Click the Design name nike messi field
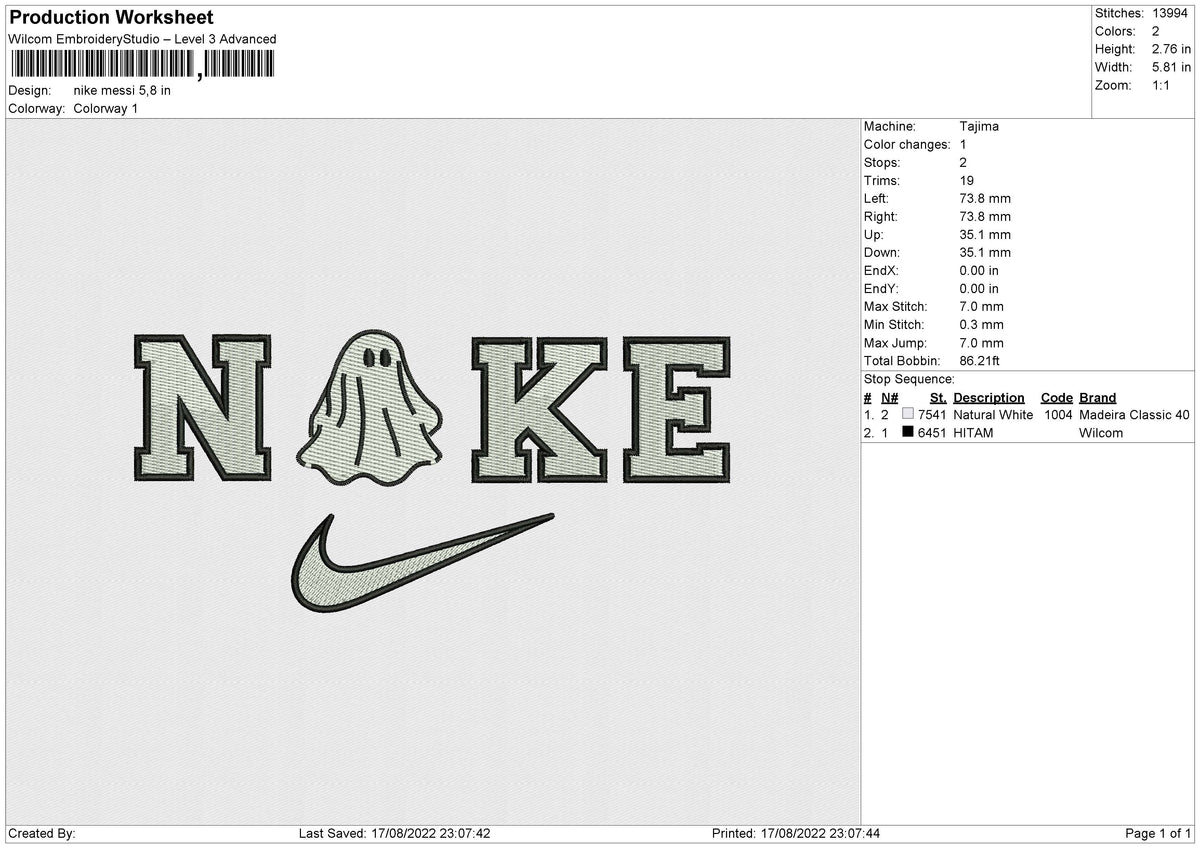Viewport: 1200px width, 848px height. coord(120,90)
